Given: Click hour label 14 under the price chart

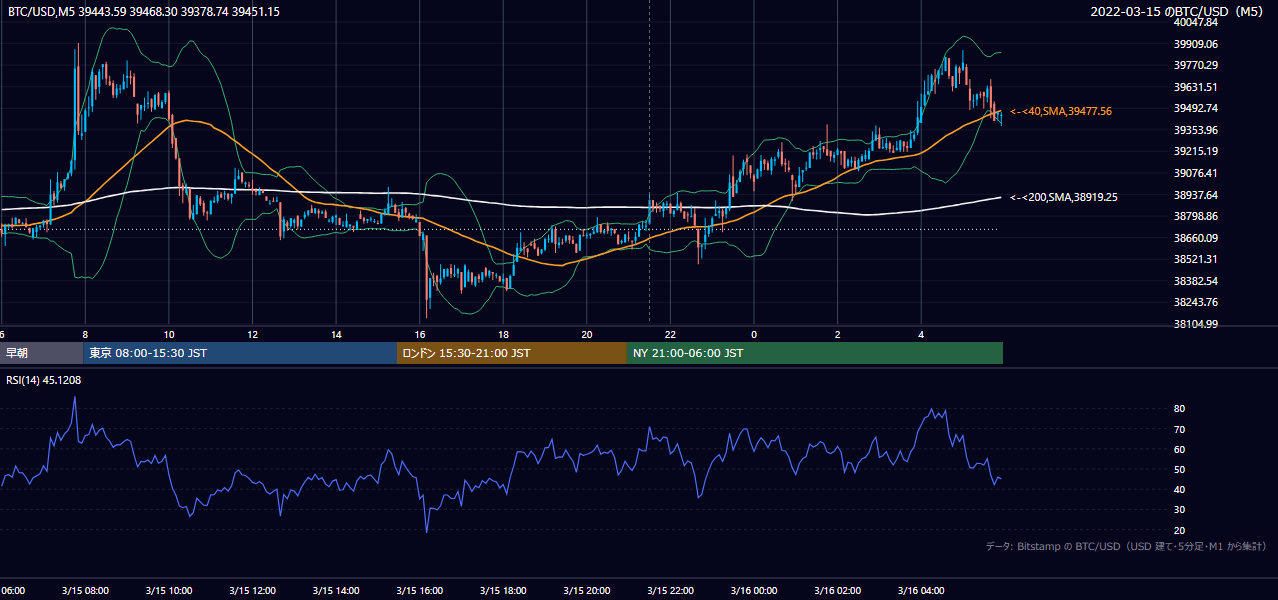Looking at the screenshot, I should pos(336,335).
